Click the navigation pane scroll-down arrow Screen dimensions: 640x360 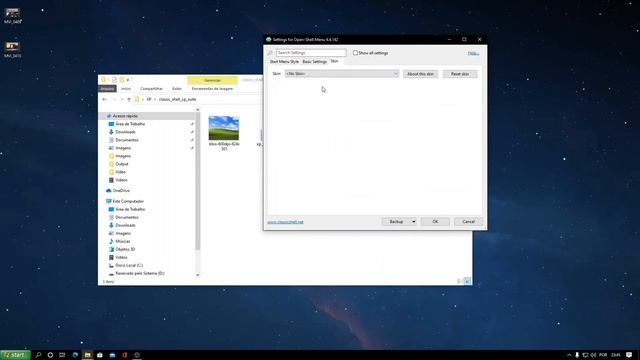[198, 275]
